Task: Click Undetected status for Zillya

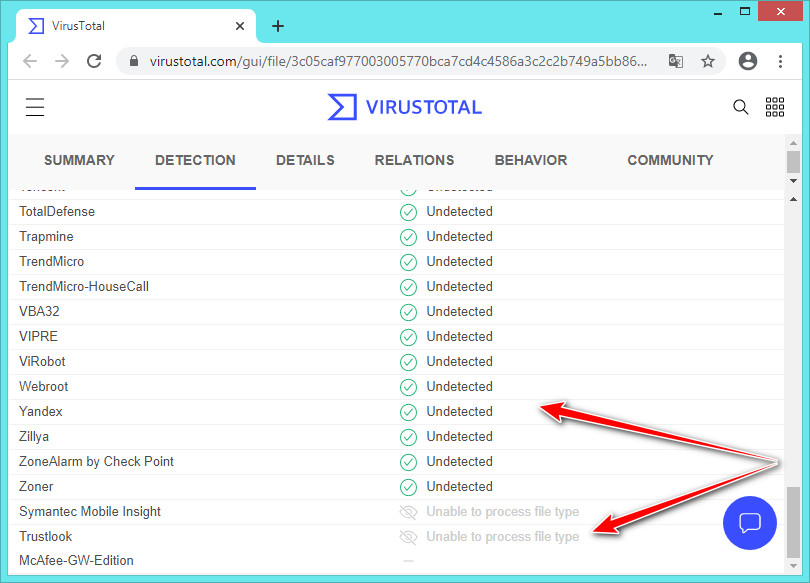Action: click(x=459, y=437)
